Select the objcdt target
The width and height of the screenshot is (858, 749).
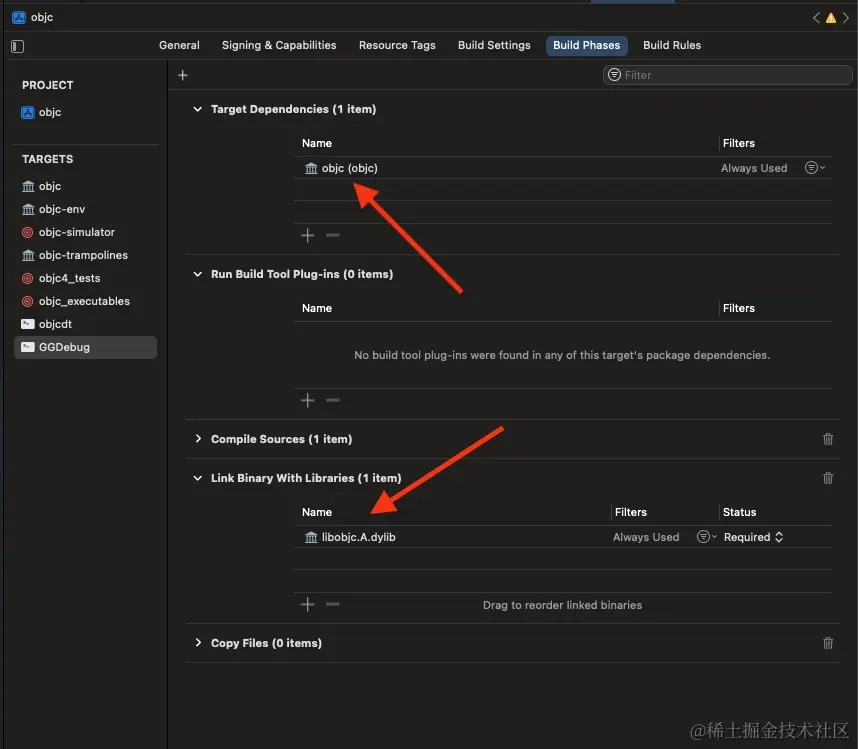point(47,324)
